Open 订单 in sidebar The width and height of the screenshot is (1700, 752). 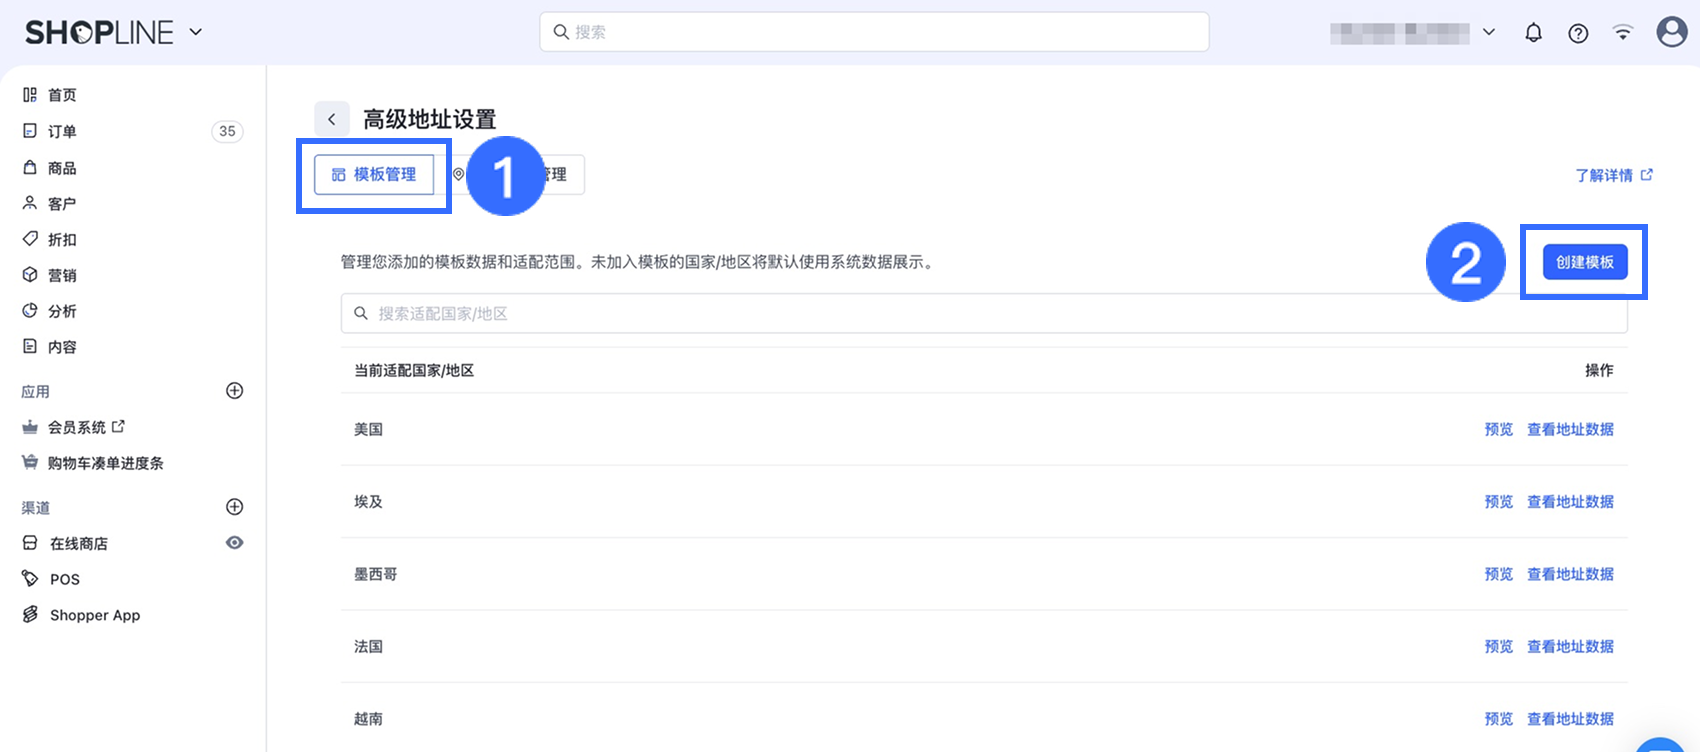(62, 131)
